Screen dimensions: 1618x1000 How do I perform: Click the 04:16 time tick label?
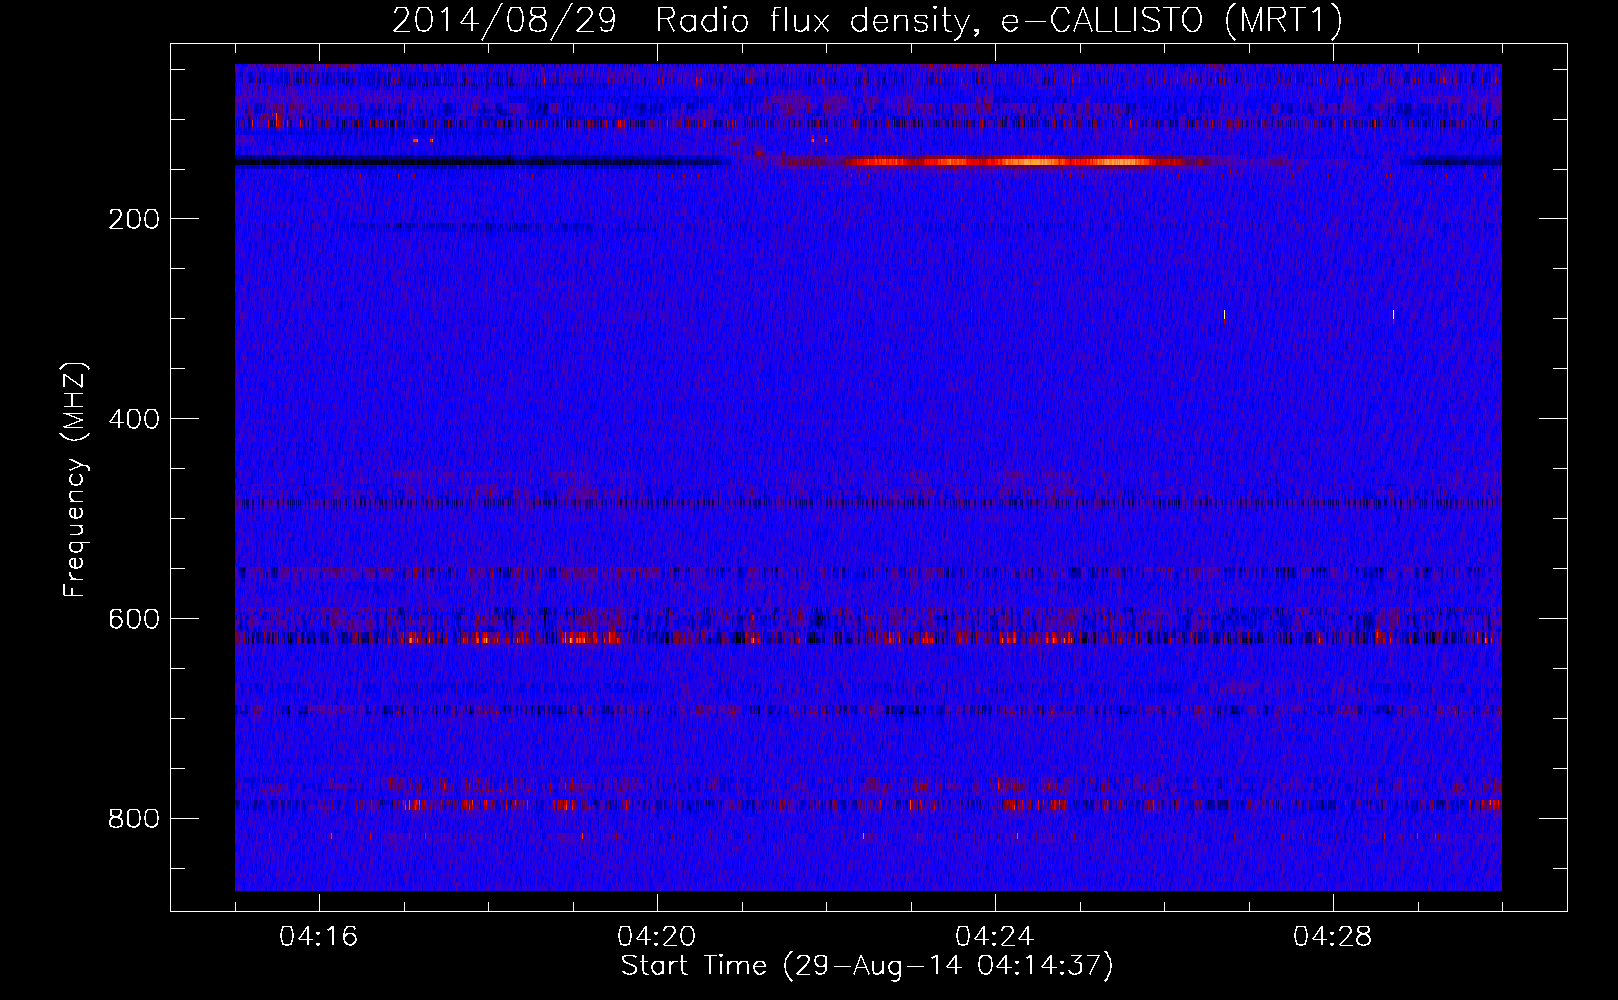click(x=319, y=937)
